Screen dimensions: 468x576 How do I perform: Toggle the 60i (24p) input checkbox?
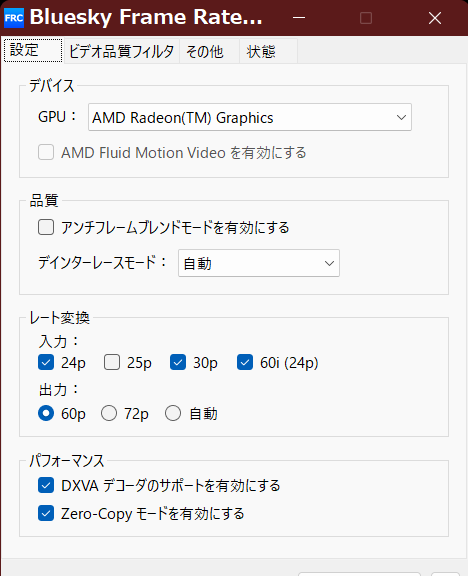(245, 363)
